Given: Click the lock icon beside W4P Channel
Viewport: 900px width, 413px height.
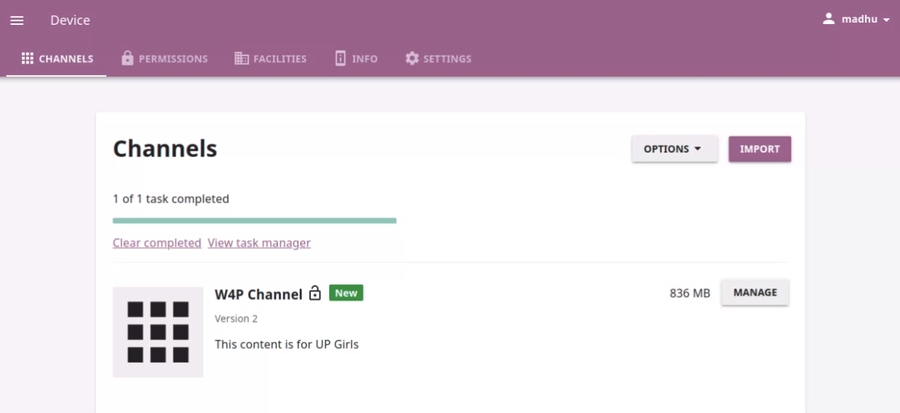Looking at the screenshot, I should click(315, 294).
